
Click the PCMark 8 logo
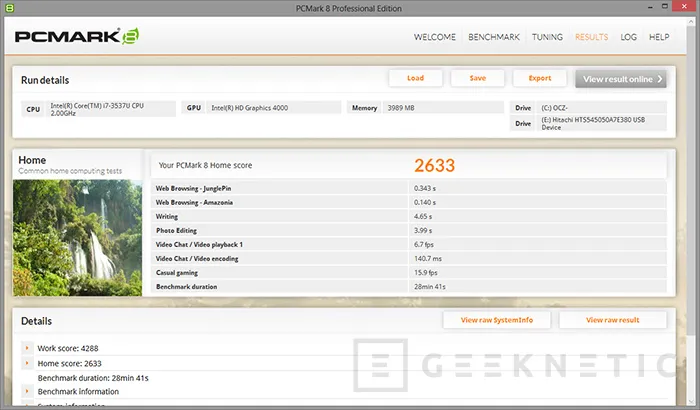click(x=77, y=36)
